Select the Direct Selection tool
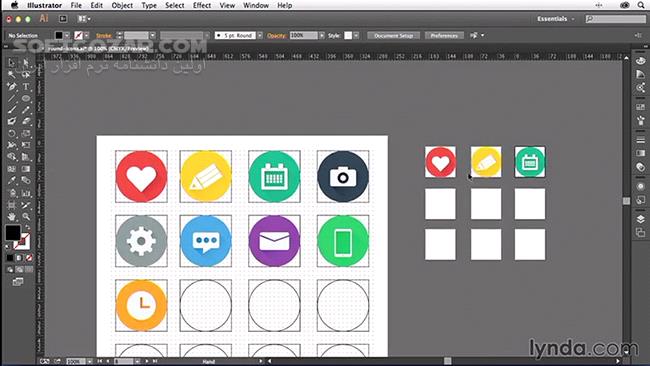Viewport: 650px width, 366px height. coord(26,63)
